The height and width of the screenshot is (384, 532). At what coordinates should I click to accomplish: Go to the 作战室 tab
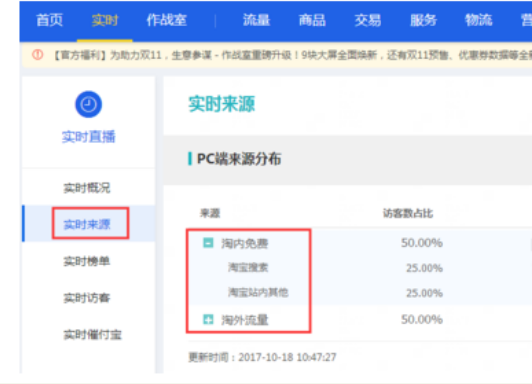(167, 20)
